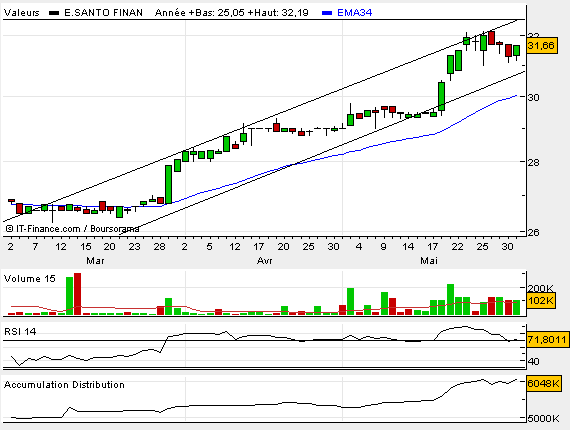Click the Volume 15 panel title
The height and width of the screenshot is (430, 570).
tap(30, 279)
